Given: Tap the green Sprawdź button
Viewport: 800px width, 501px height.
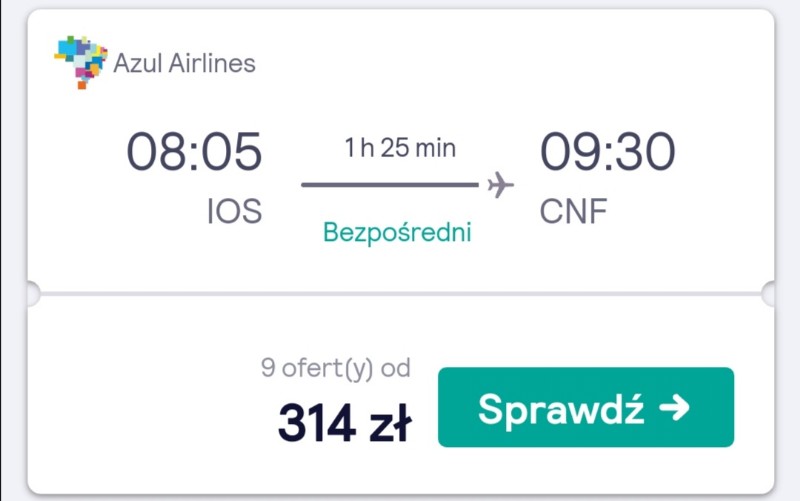Looking at the screenshot, I should [x=586, y=407].
